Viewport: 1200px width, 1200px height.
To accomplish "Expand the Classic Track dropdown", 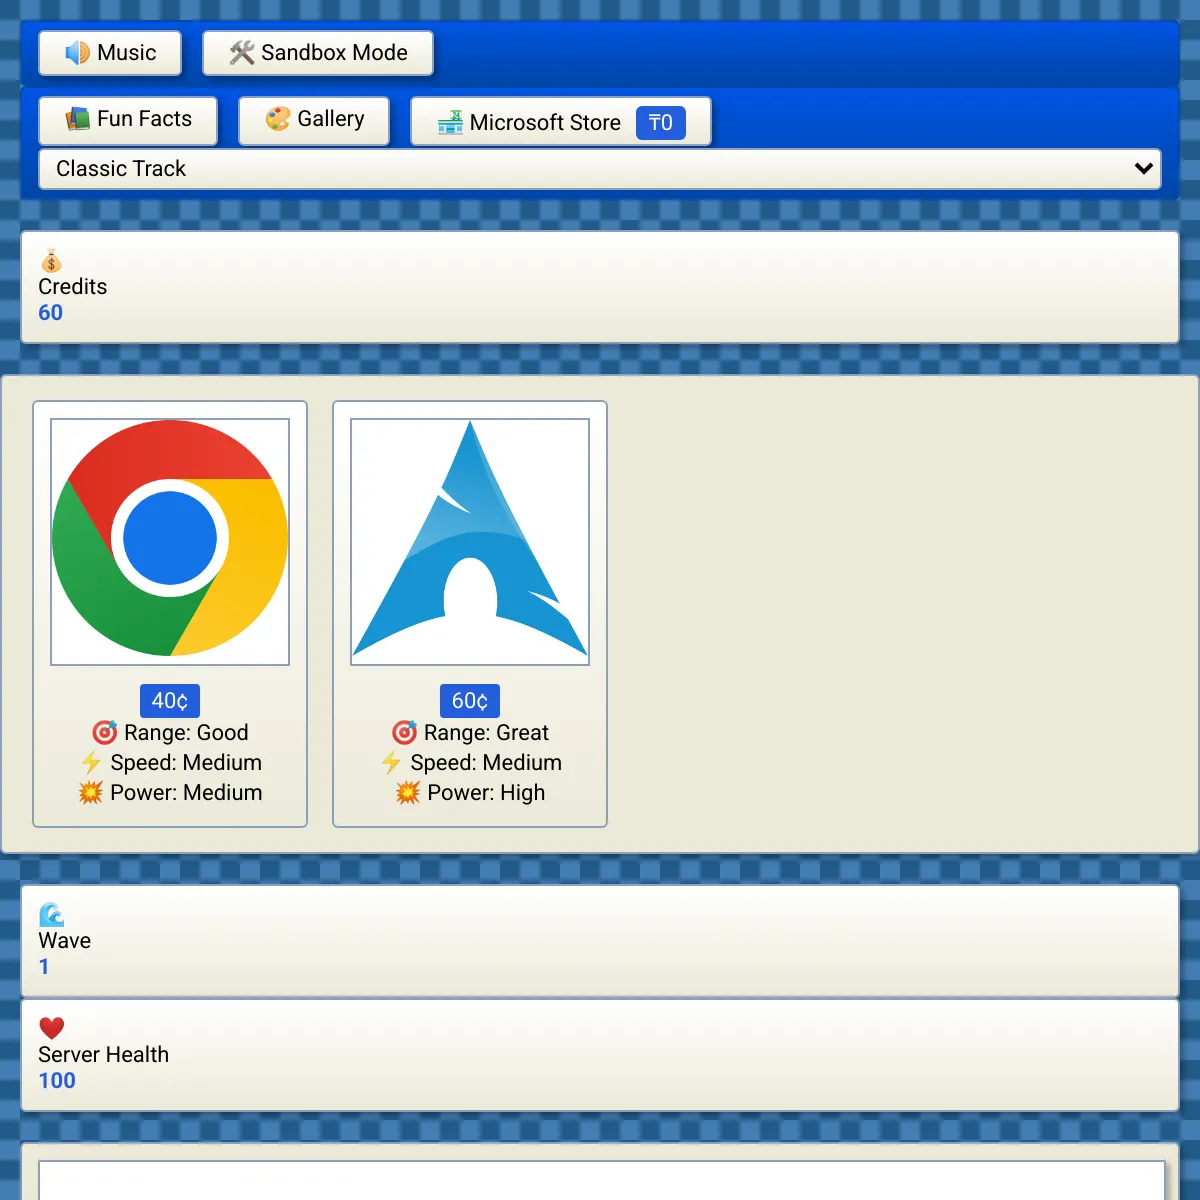I will (x=600, y=169).
